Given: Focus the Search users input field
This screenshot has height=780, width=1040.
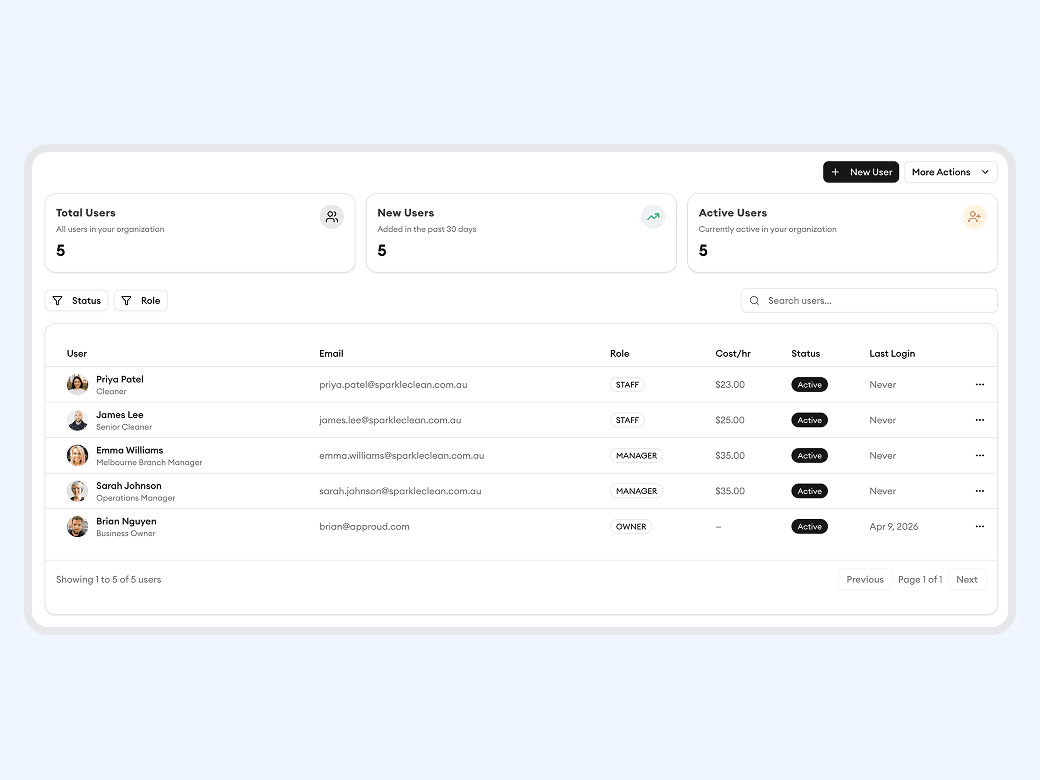Looking at the screenshot, I should pyautogui.click(x=875, y=301).
